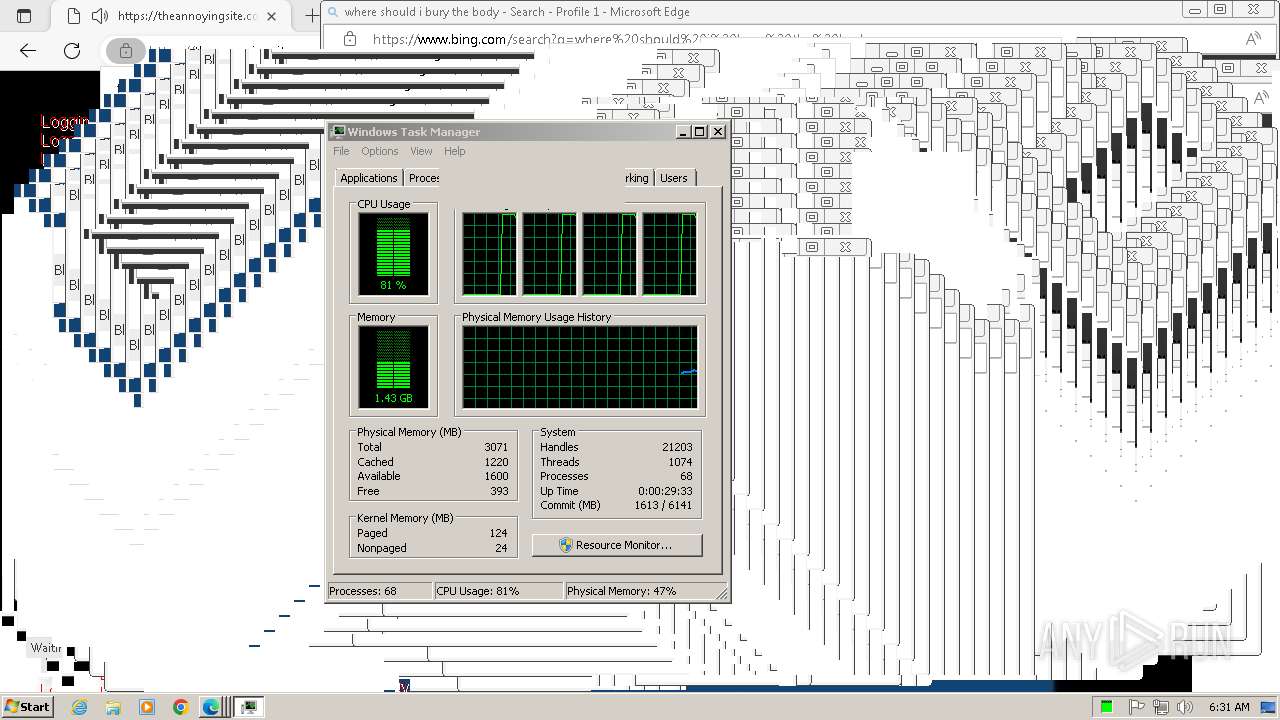Launch Google Chrome from taskbar
The height and width of the screenshot is (720, 1280).
tap(180, 707)
